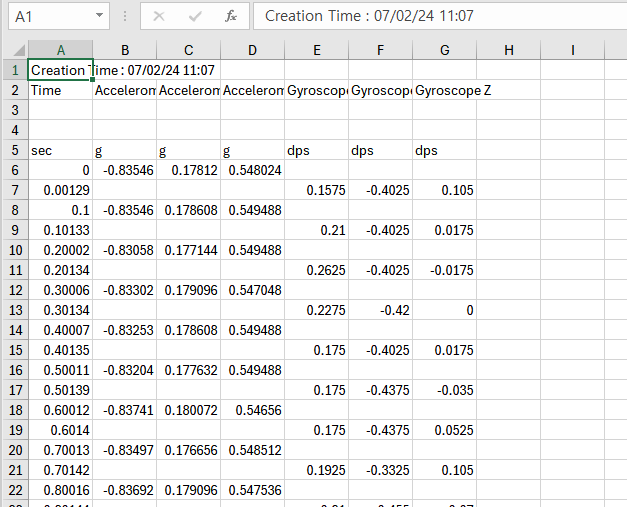Click the Enter checkmark icon in formula bar

pos(195,16)
